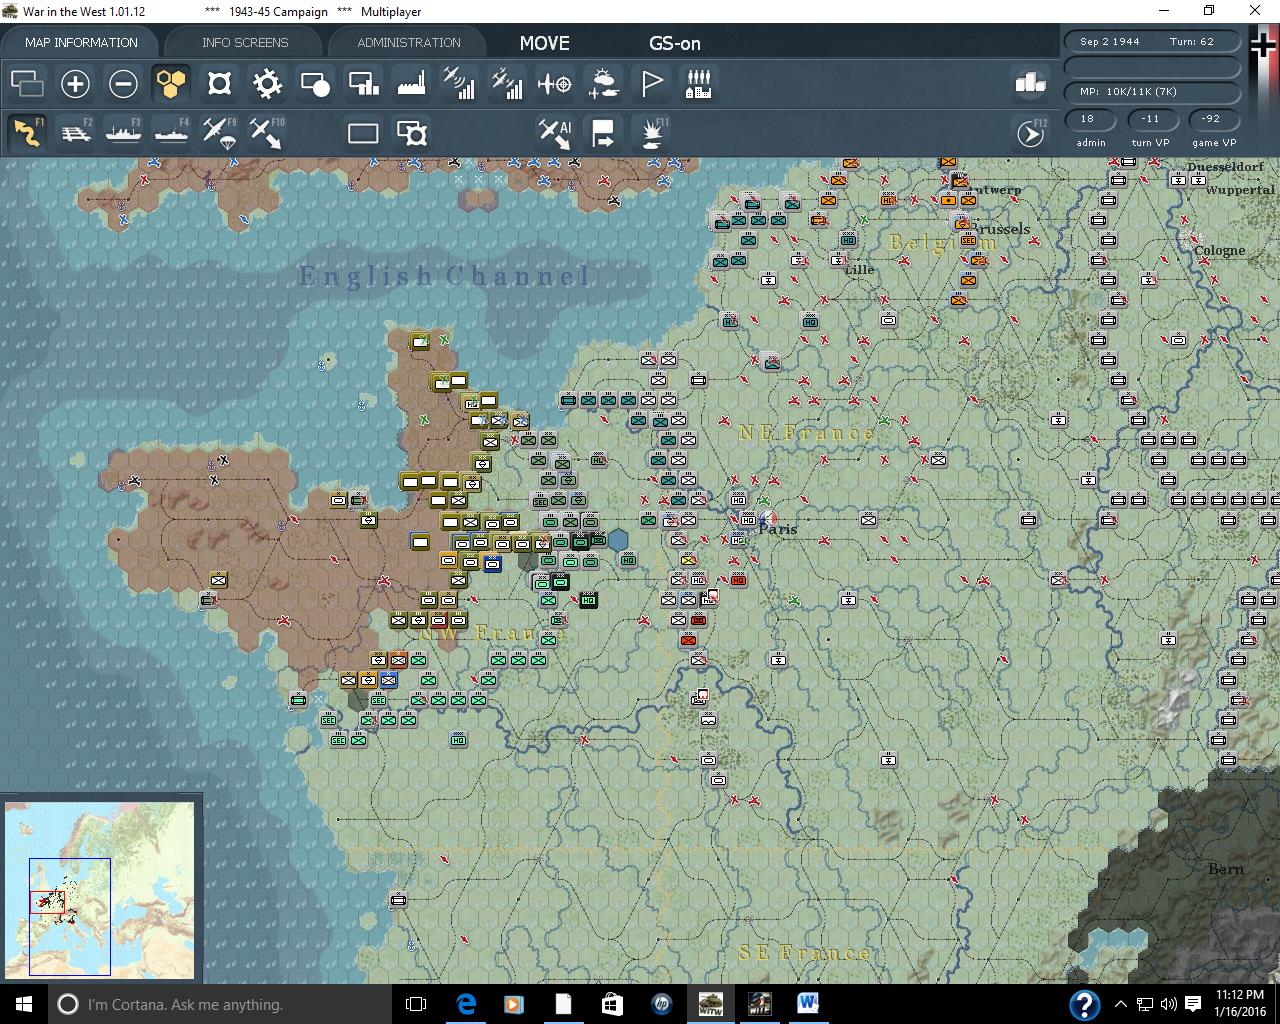Show factory locations with the factory icon
Viewport: 1280px width, 1024px height.
411,84
